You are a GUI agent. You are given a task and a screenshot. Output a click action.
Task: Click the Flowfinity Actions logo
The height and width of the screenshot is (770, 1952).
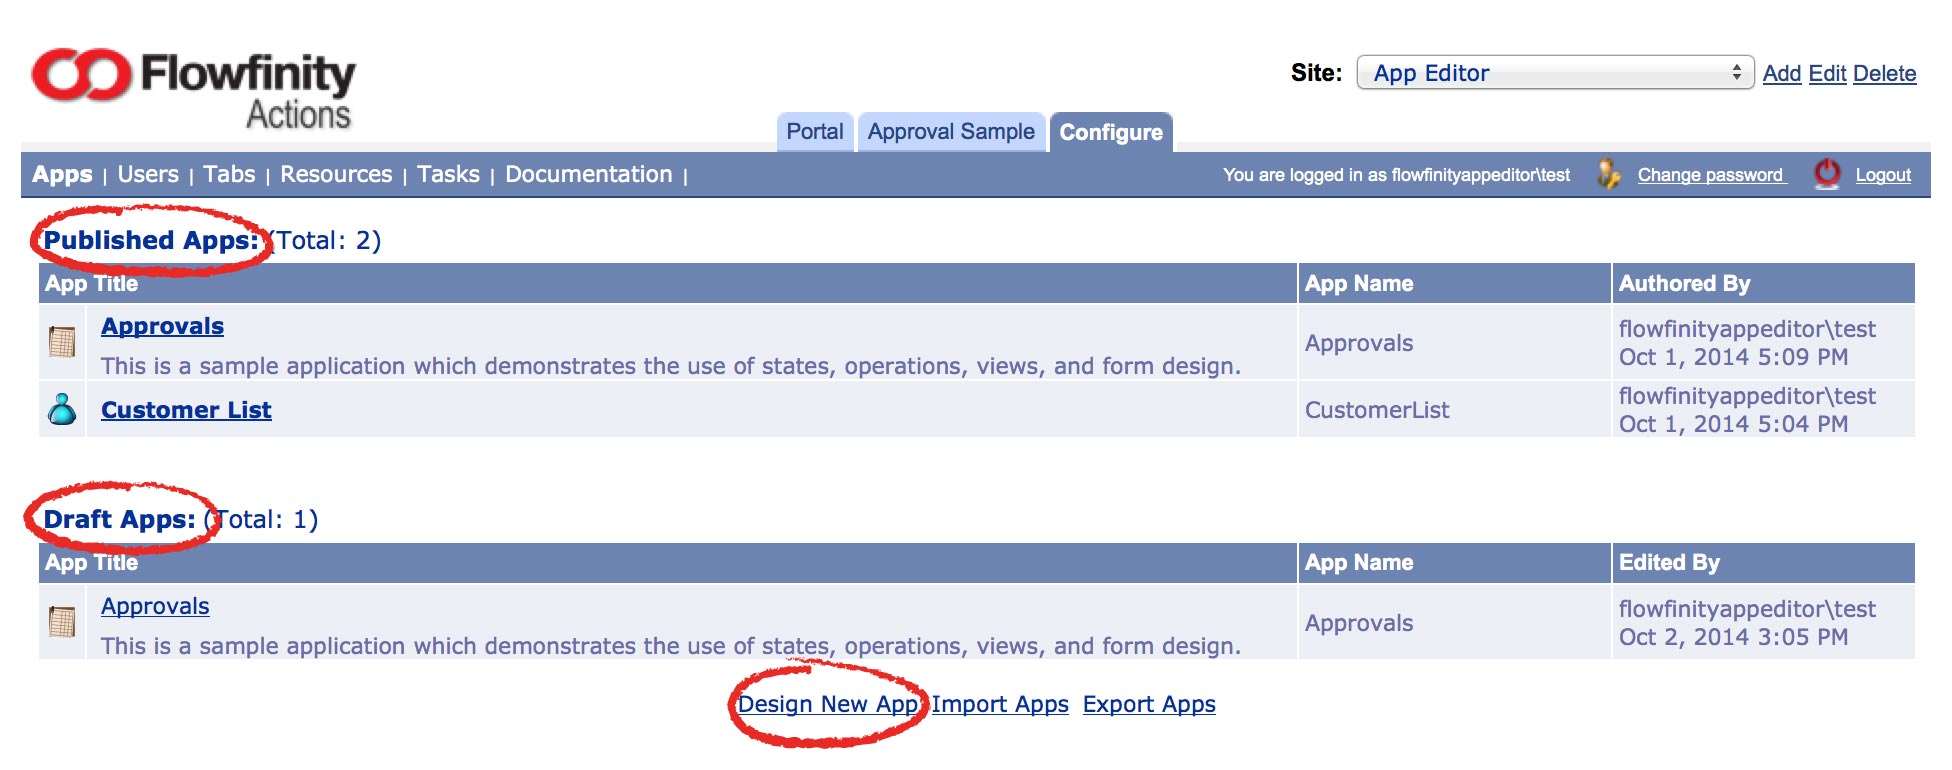pos(193,89)
